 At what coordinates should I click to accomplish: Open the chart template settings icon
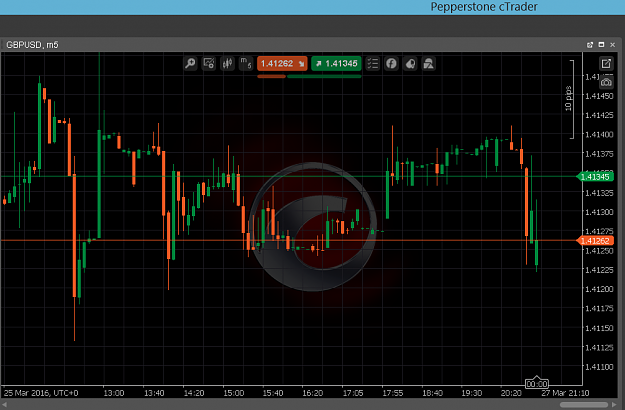209,63
